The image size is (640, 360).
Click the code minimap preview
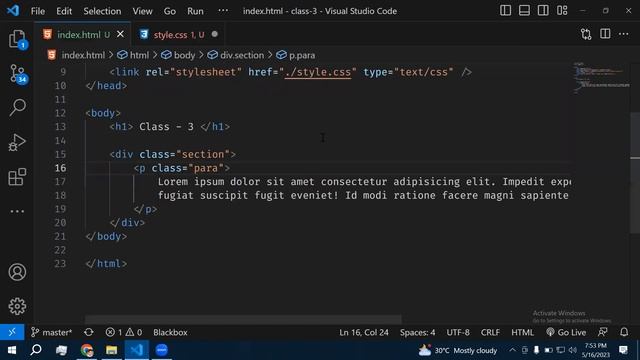[x=601, y=78]
